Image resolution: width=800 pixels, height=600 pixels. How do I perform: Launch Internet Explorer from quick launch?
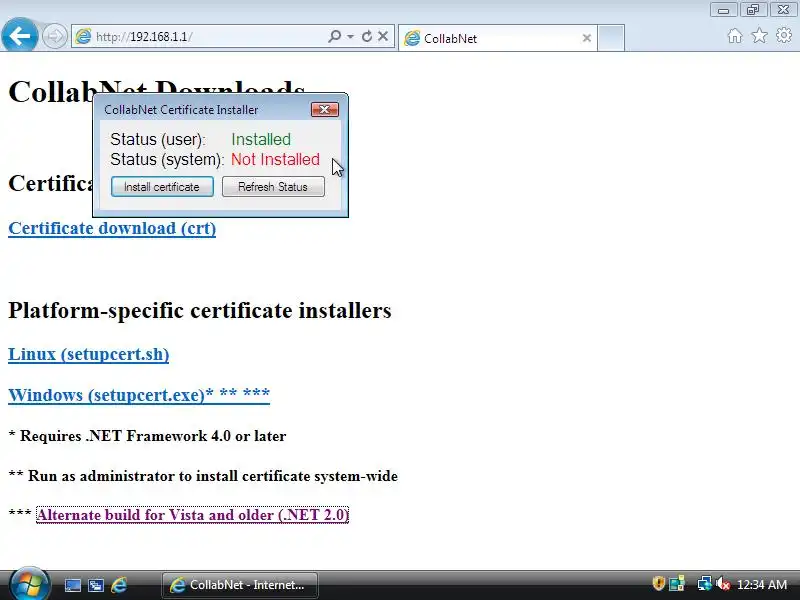[x=119, y=585]
